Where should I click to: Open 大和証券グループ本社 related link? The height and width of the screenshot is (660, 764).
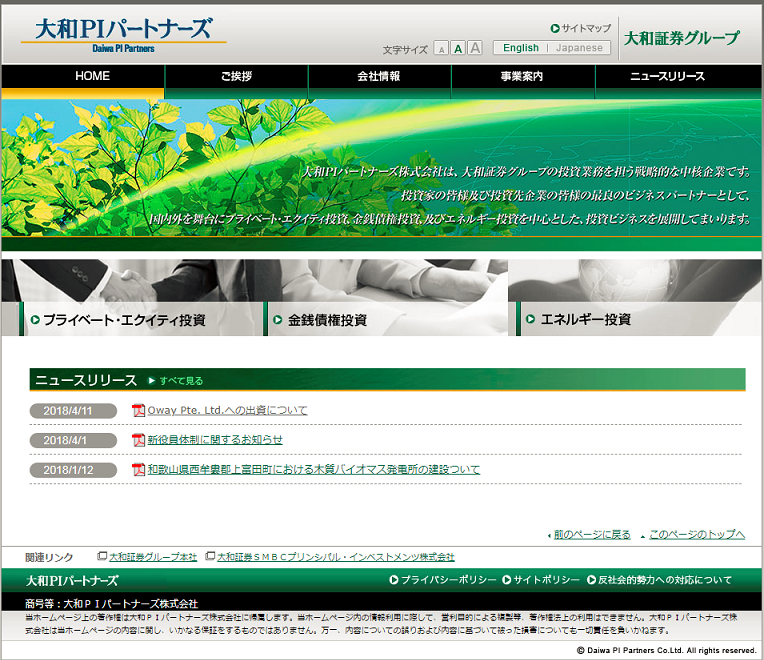[x=153, y=557]
